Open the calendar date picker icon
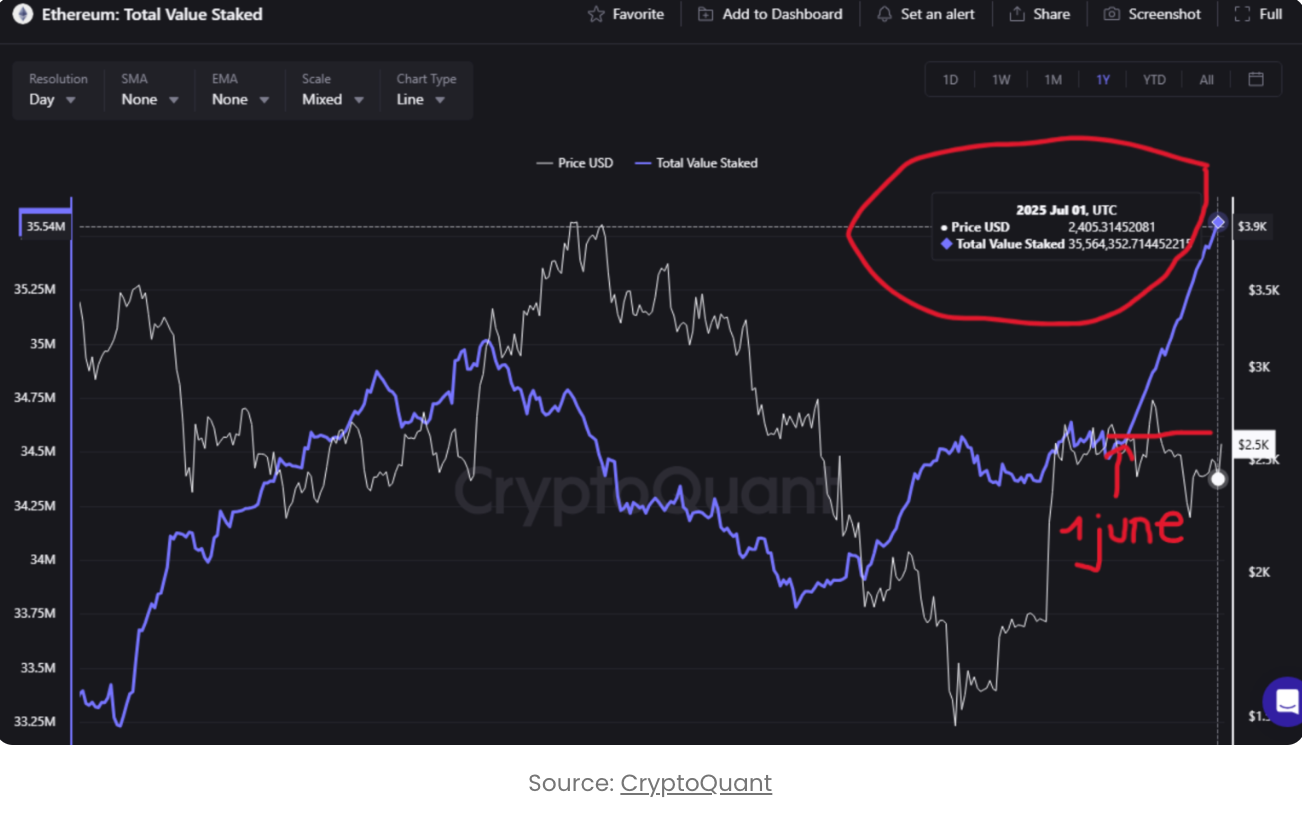Image resolution: width=1302 pixels, height=818 pixels. click(1256, 79)
